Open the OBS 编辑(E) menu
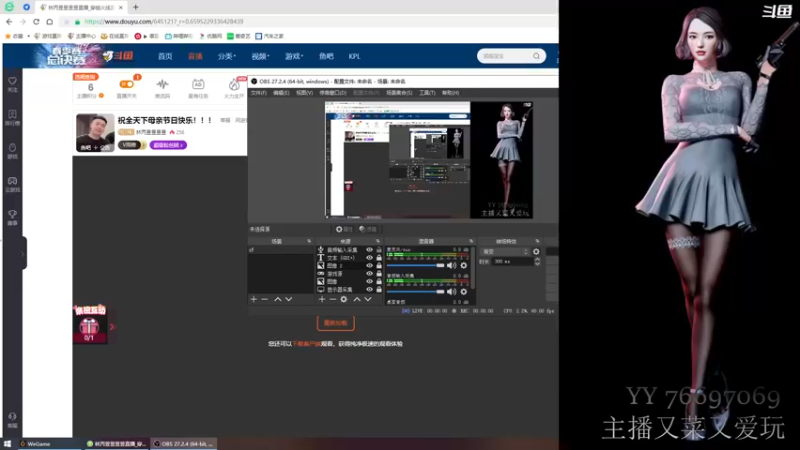 [281, 93]
